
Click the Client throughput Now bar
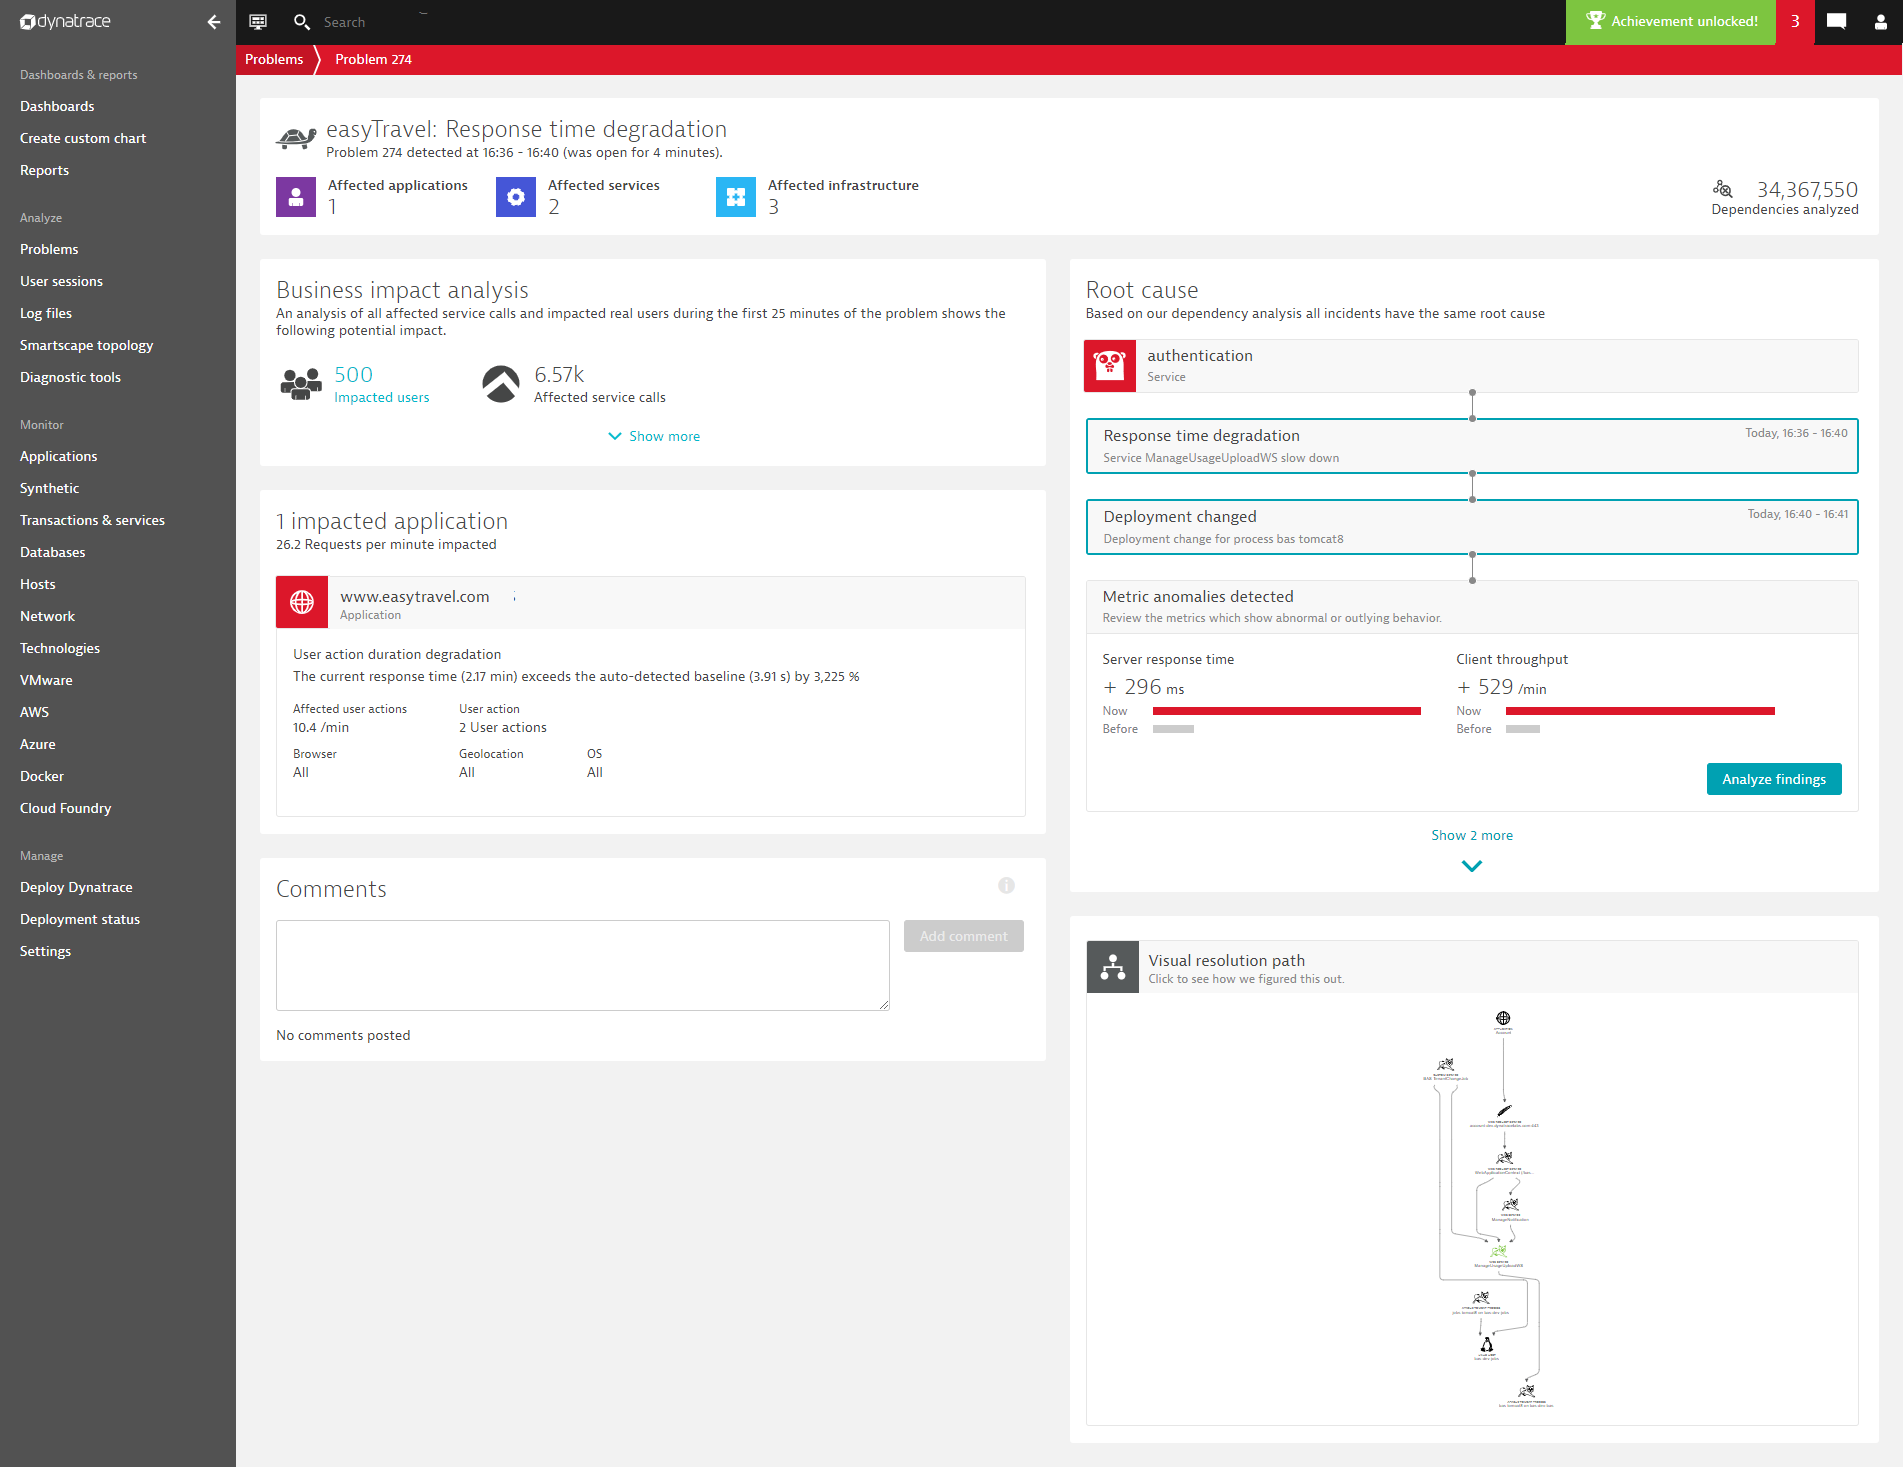pyautogui.click(x=1640, y=711)
